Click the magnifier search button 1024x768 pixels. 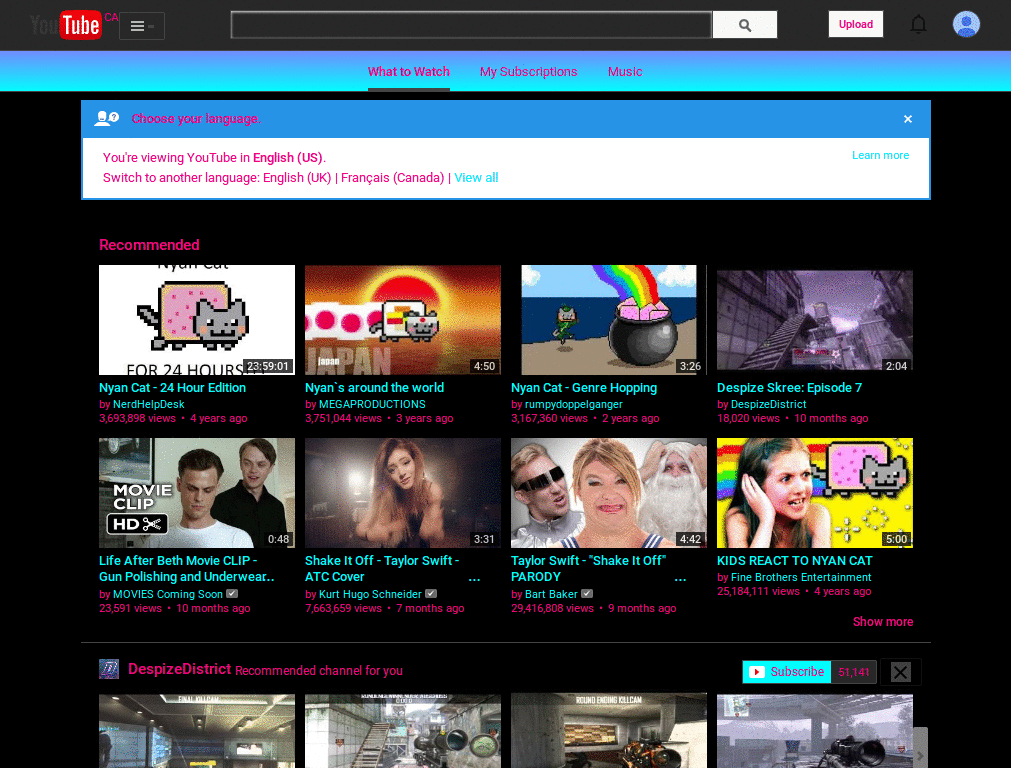coord(744,25)
